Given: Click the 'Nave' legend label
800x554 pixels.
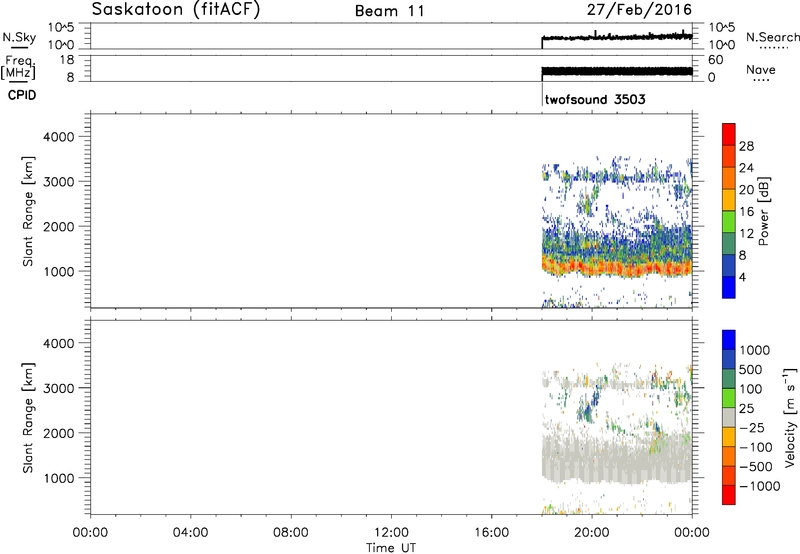Looking at the screenshot, I should click(x=761, y=69).
